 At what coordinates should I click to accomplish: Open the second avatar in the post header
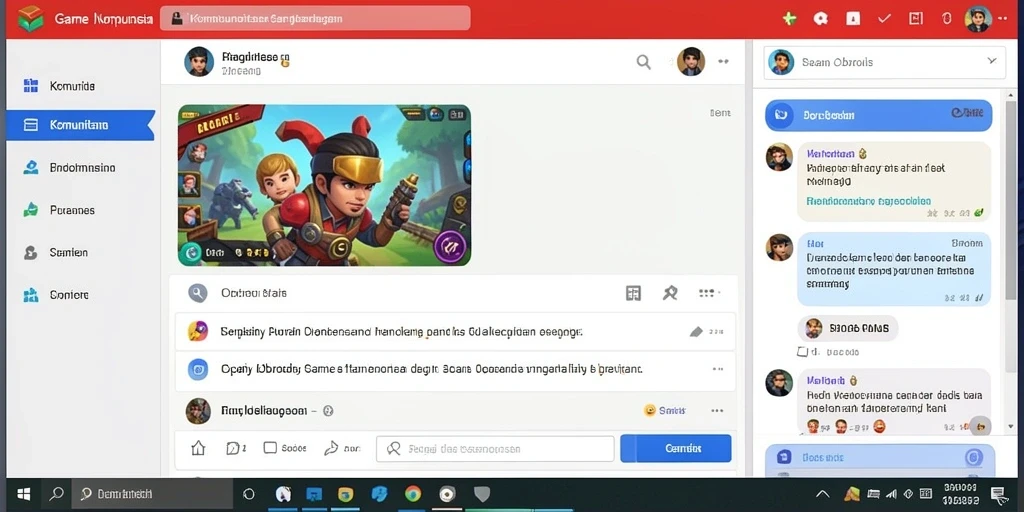point(690,61)
